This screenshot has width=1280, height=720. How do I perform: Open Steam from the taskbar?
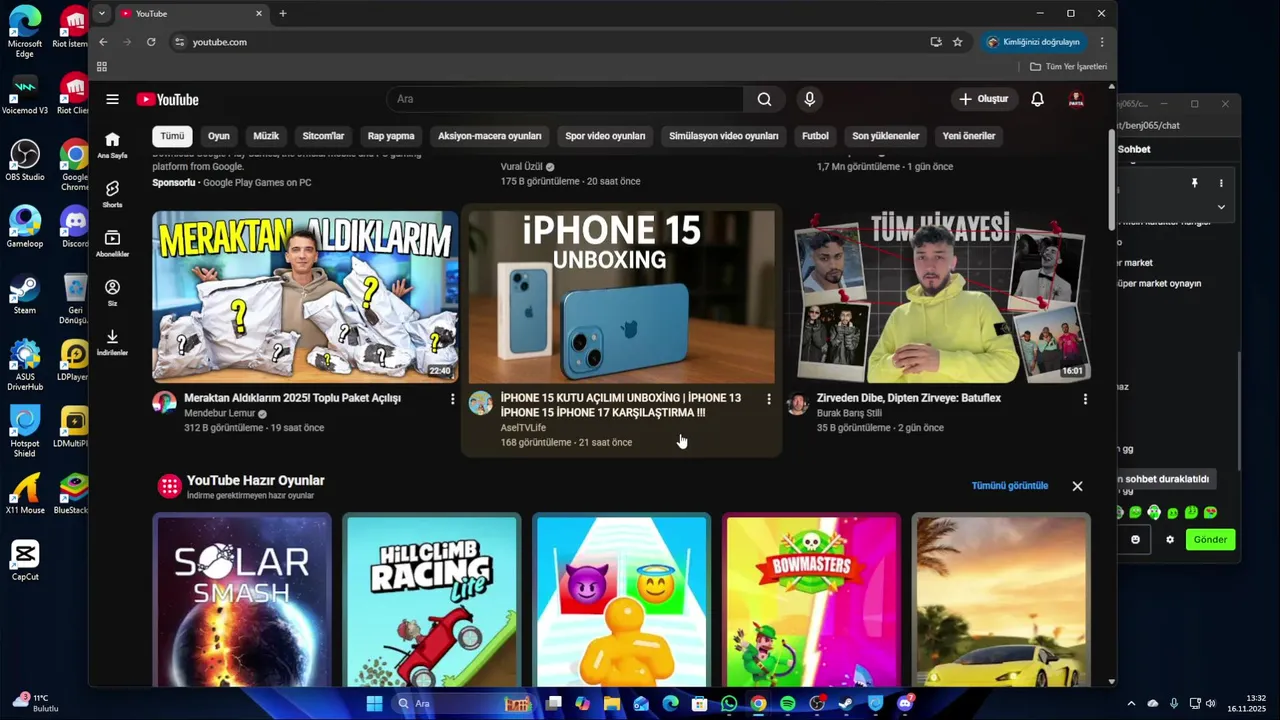coord(846,704)
